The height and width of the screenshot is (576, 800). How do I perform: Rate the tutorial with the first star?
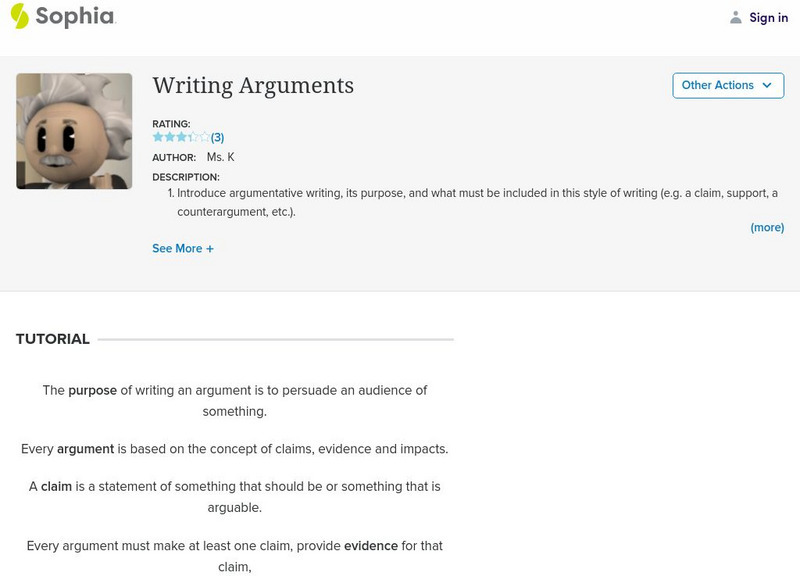click(158, 137)
